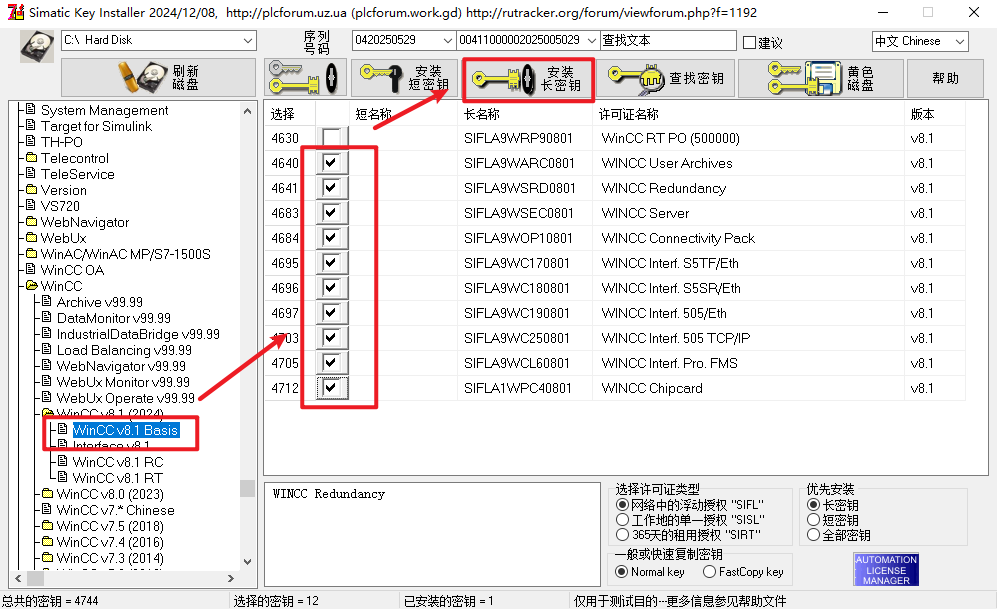The image size is (997, 609).
Task: Click the 黄色磁盘 yellow disk button
Action: (820, 78)
